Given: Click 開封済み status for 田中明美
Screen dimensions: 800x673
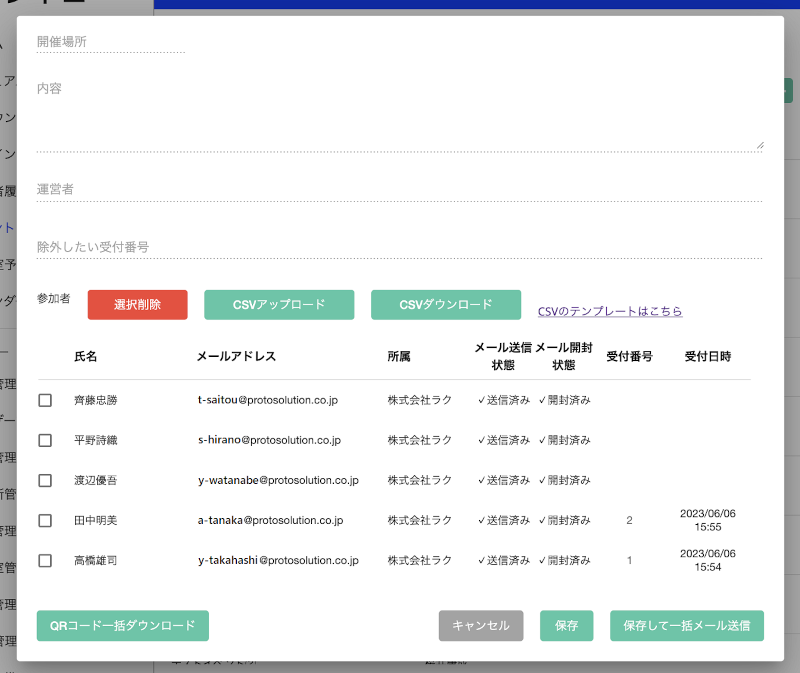Looking at the screenshot, I should [564, 520].
